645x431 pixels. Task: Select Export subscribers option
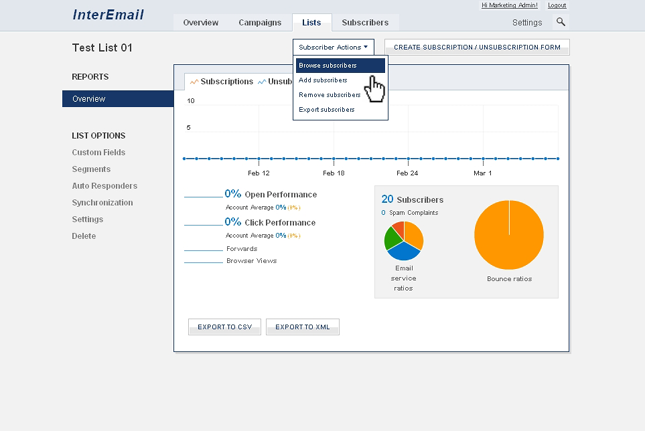[326, 109]
